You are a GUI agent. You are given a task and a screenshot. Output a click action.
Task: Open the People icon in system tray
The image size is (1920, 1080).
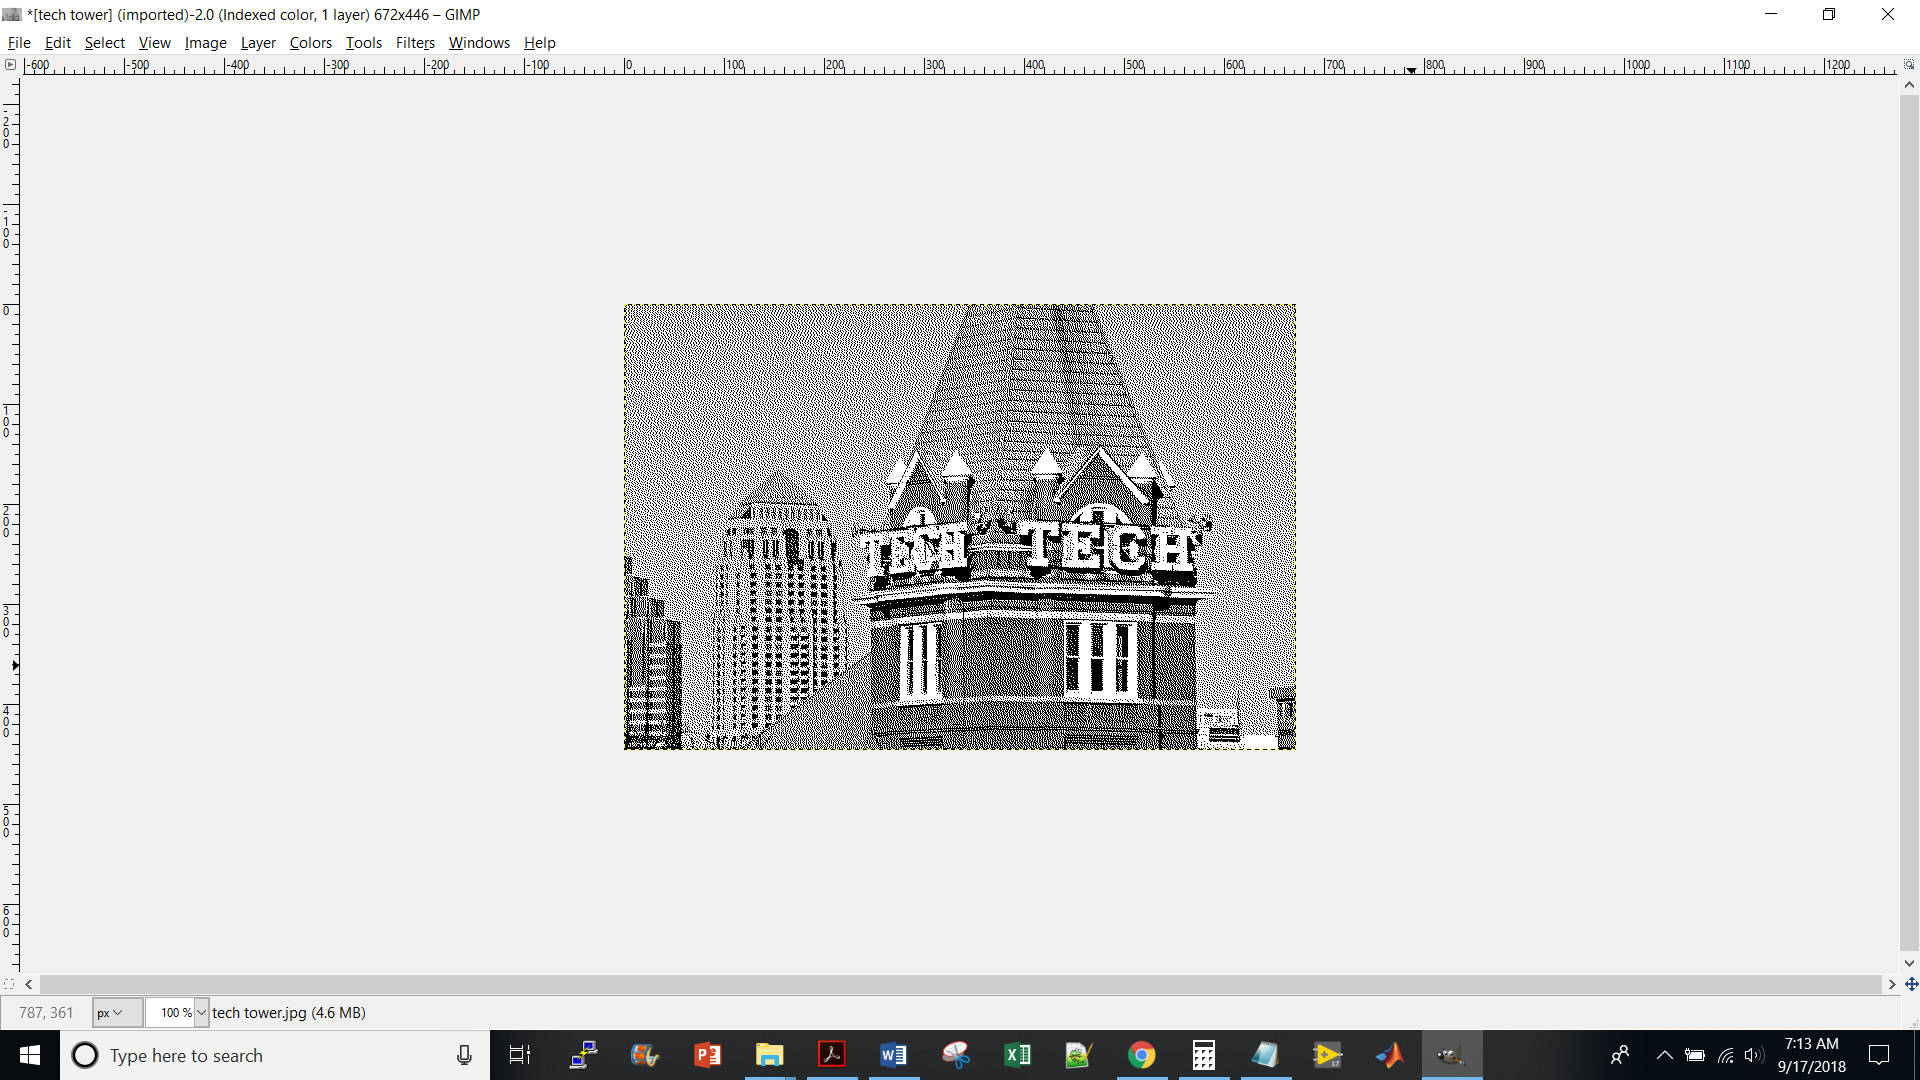pos(1620,1055)
